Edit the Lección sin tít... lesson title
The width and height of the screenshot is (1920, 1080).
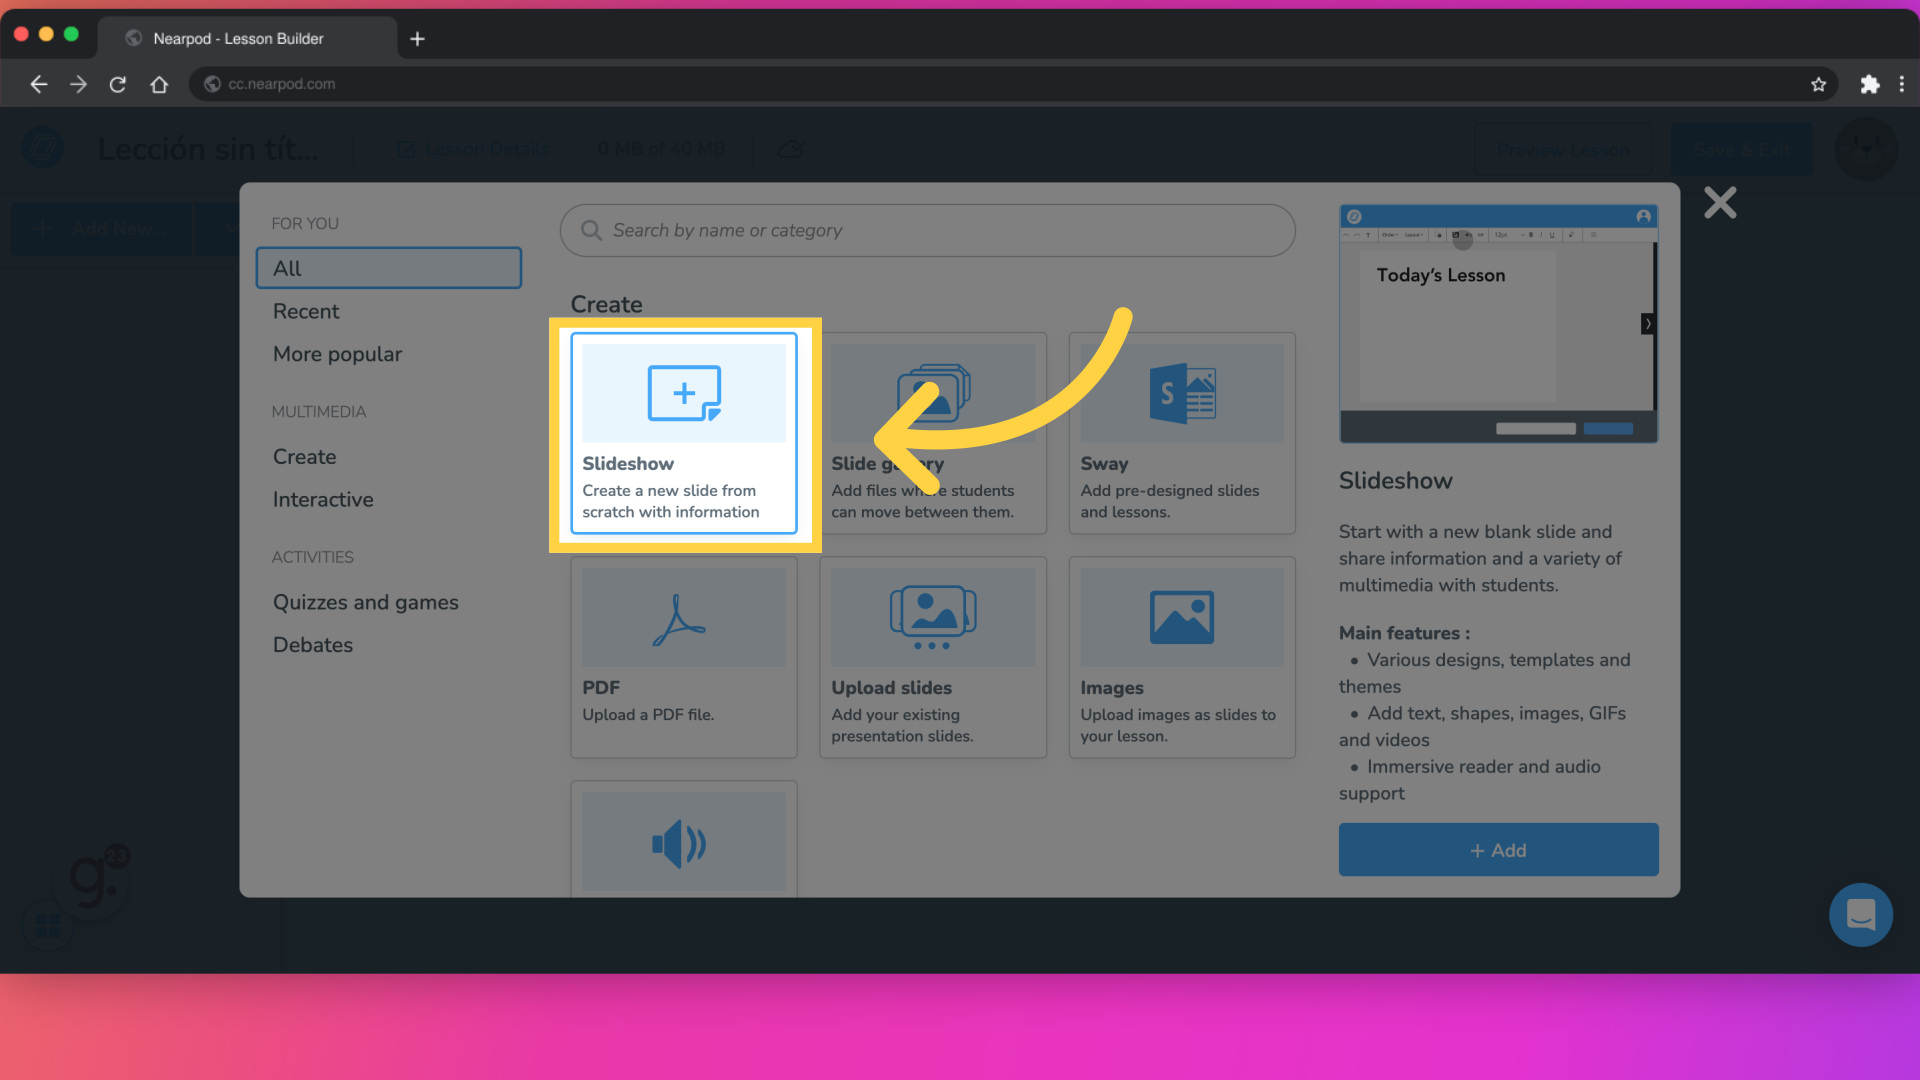coord(209,149)
